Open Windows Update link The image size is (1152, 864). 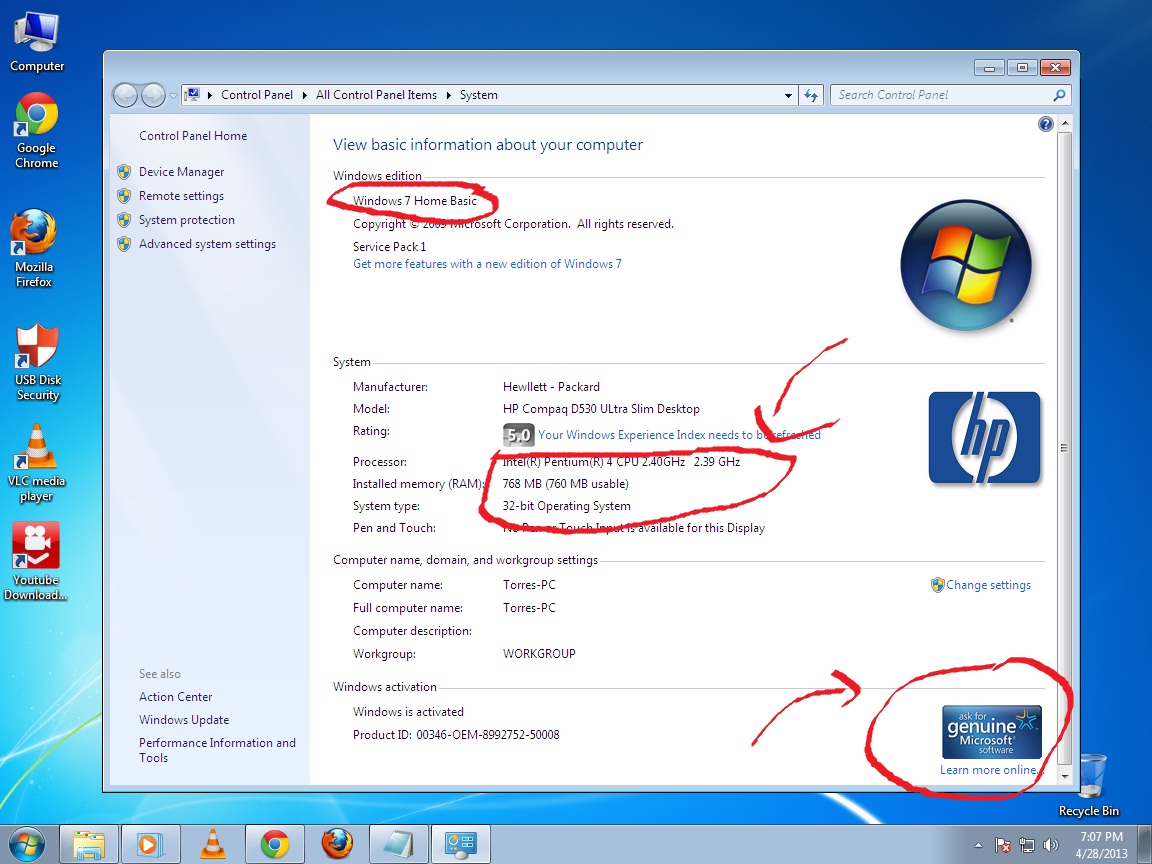click(184, 720)
